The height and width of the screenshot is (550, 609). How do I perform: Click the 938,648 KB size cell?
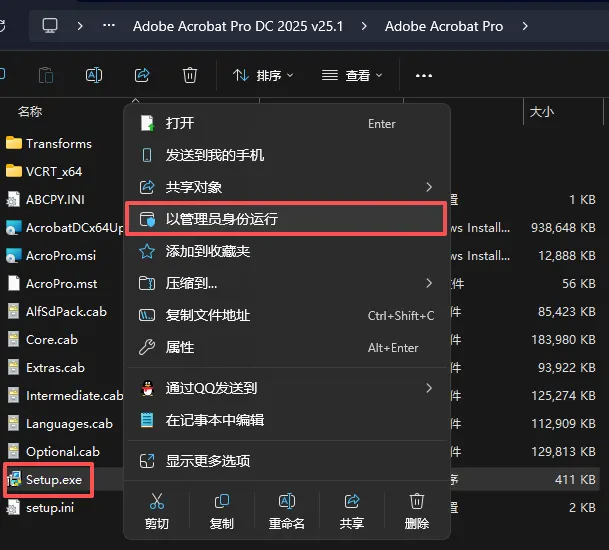tap(563, 228)
